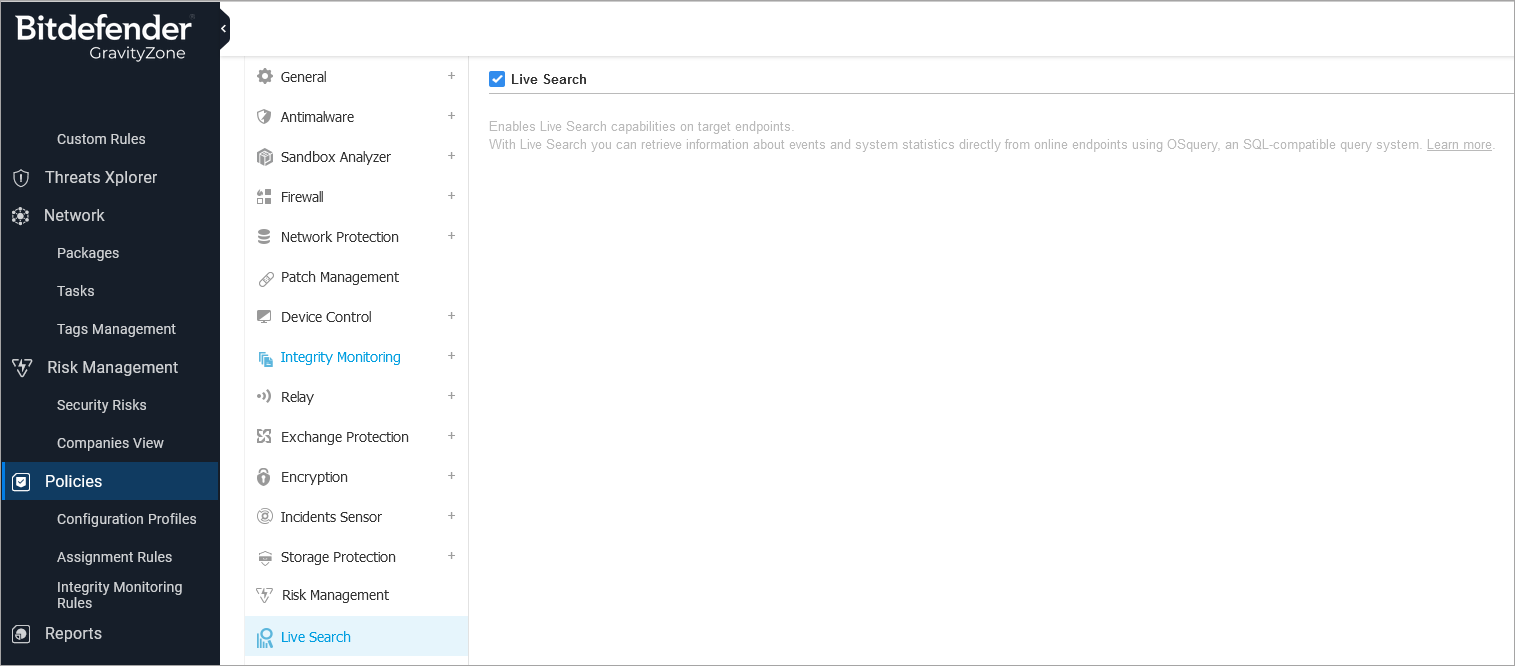1515x666 pixels.
Task: Open Companies View in sidebar
Action: 110,443
